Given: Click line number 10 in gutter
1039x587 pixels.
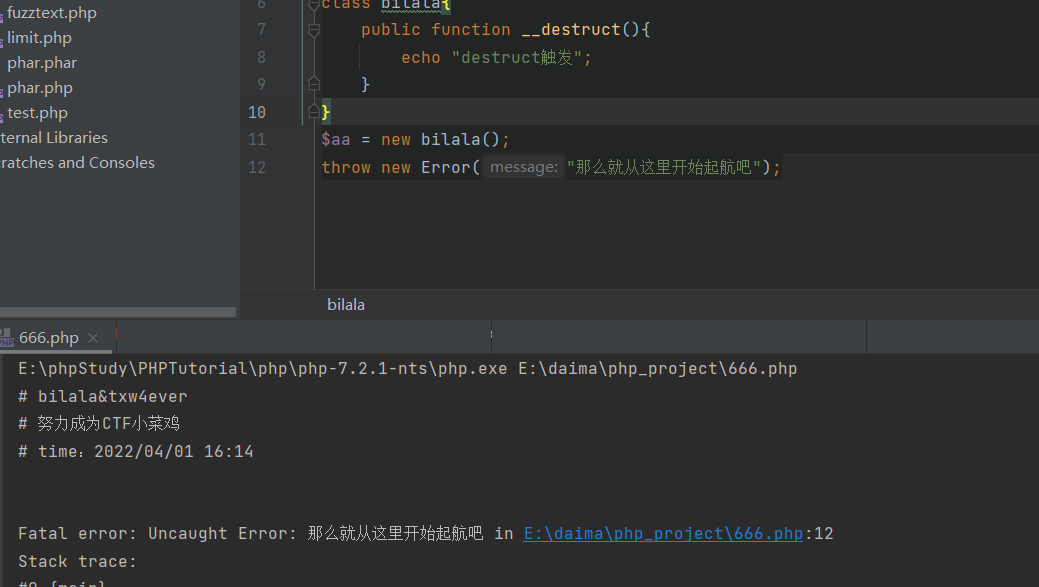Looking at the screenshot, I should point(257,113).
